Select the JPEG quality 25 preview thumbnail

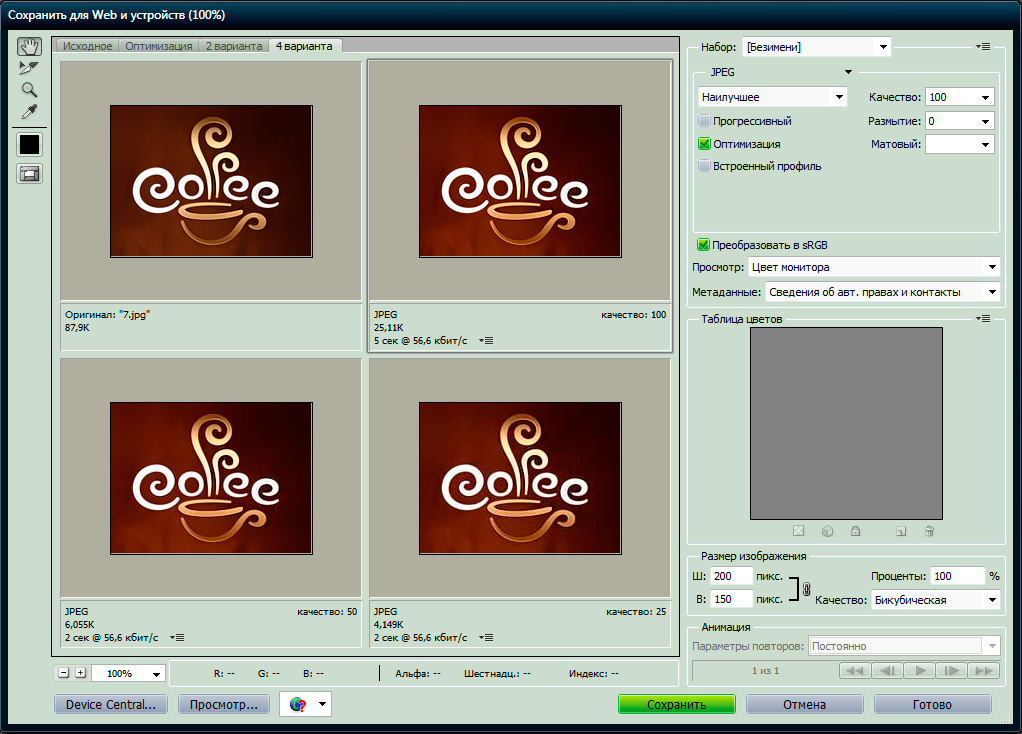click(x=520, y=478)
